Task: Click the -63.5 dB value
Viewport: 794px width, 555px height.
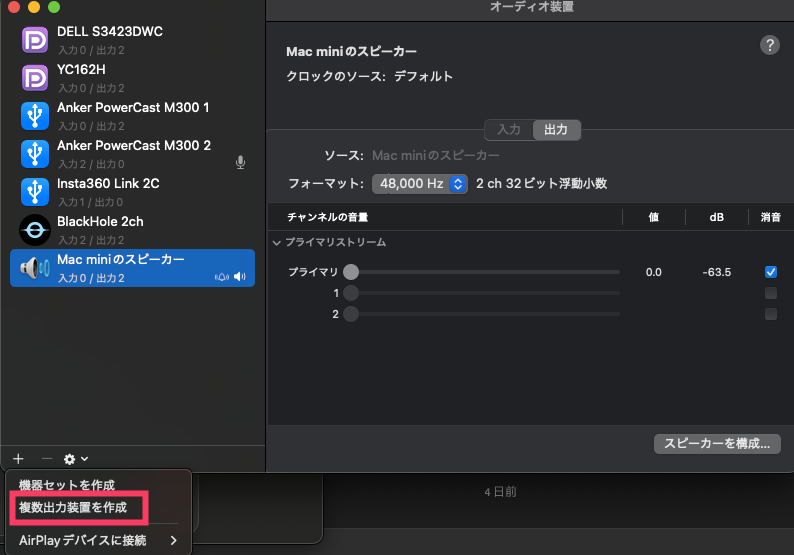Action: tap(717, 272)
